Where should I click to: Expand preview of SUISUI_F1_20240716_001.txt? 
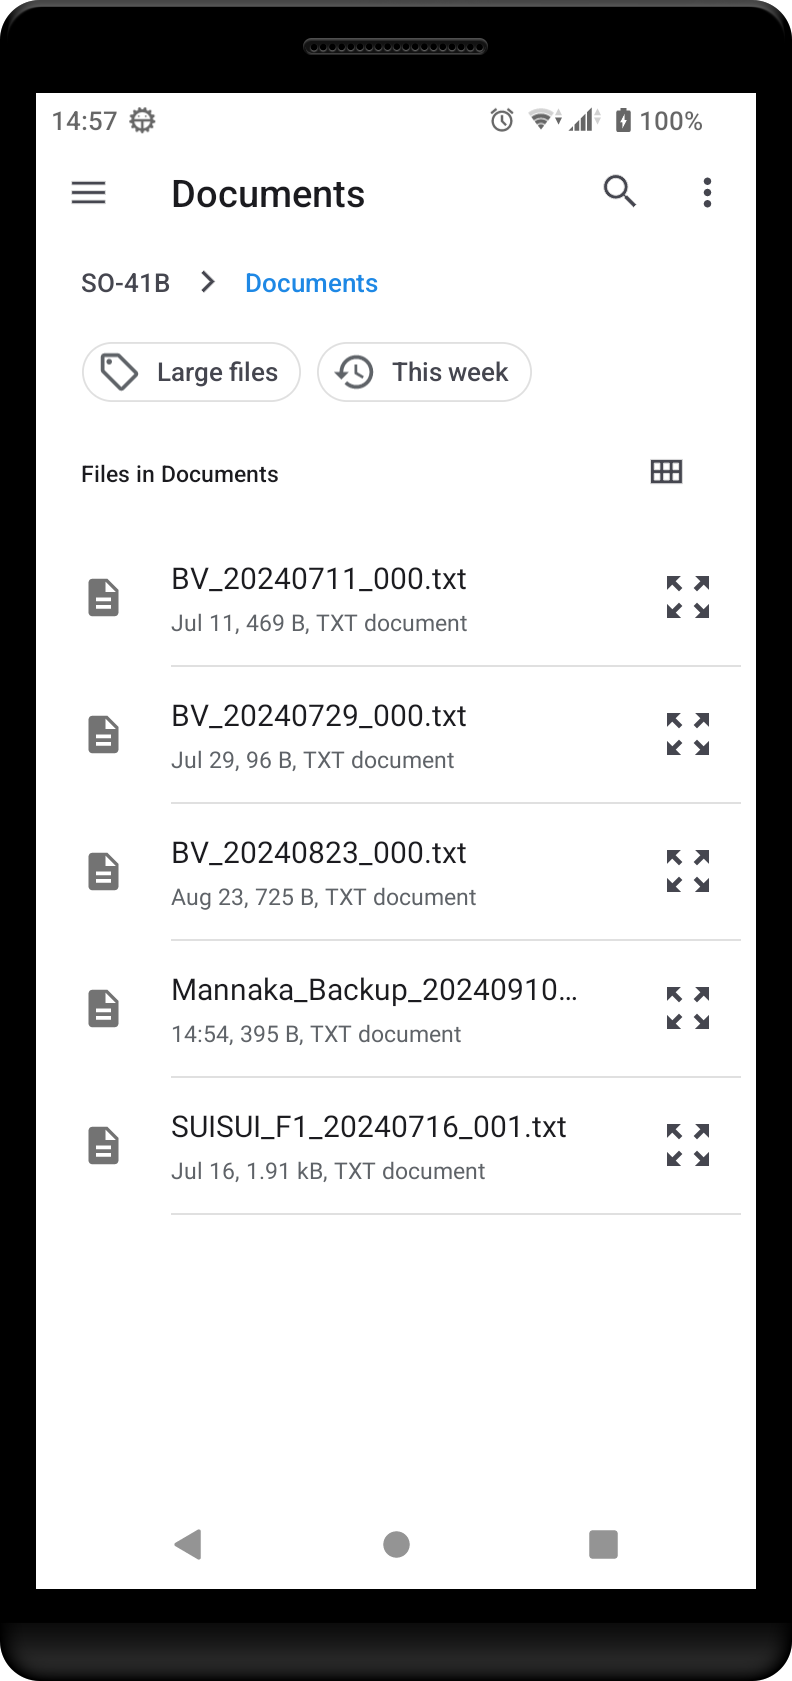(688, 1145)
